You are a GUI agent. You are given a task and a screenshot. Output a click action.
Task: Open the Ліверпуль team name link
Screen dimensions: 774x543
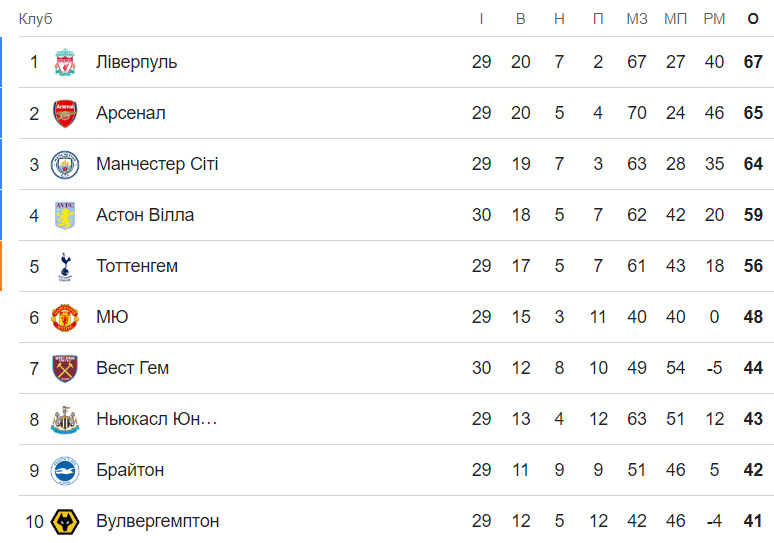(x=136, y=62)
